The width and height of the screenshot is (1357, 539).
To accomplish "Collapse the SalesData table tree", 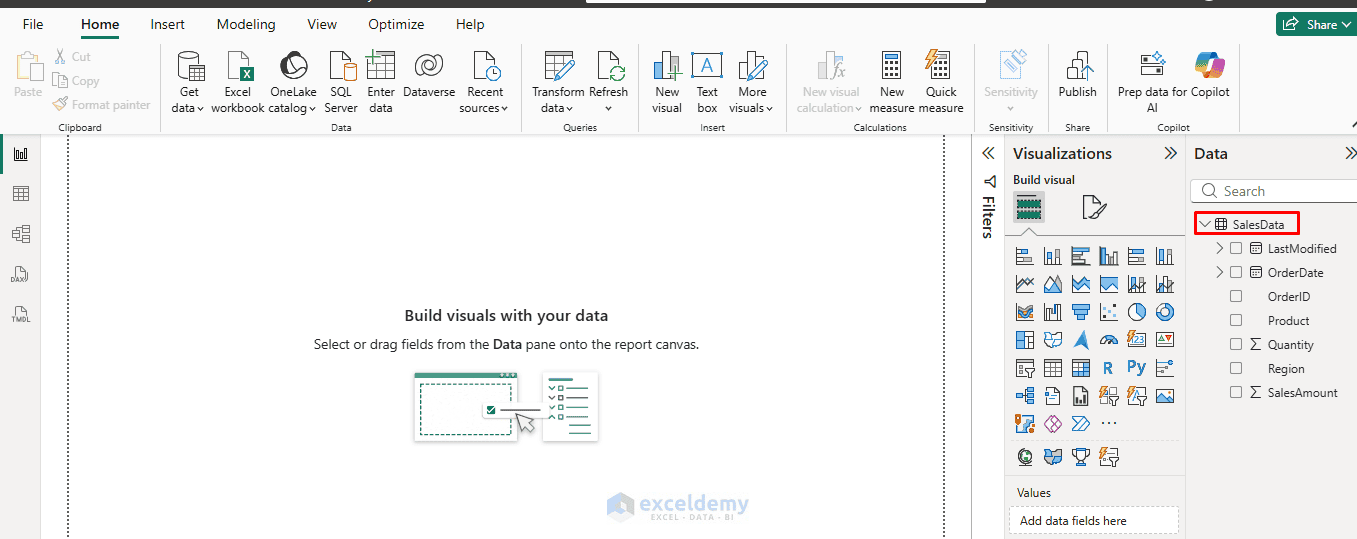I will click(1205, 224).
